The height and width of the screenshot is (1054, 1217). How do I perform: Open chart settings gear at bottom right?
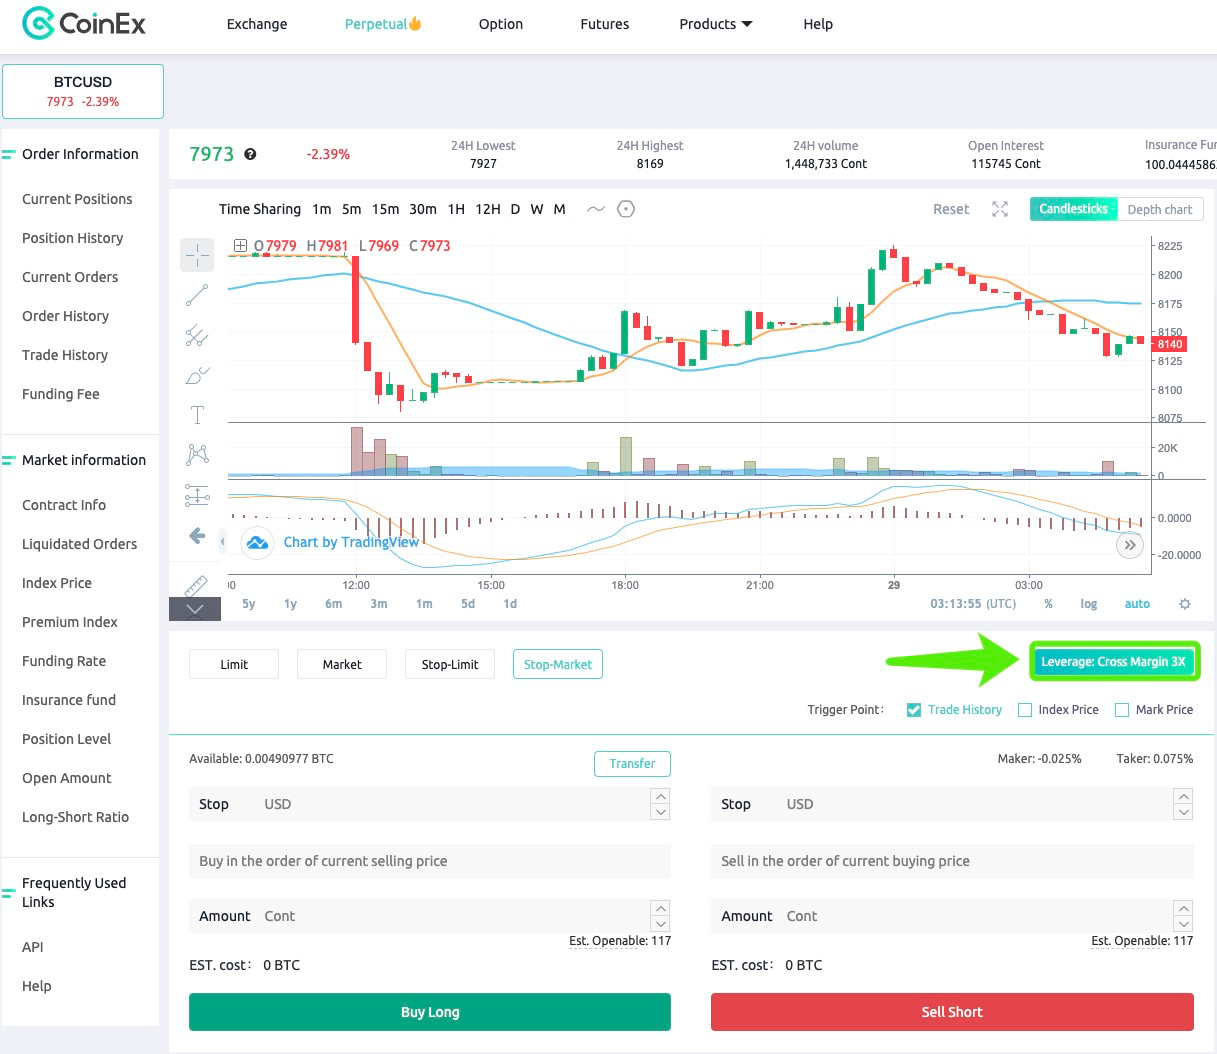click(x=1185, y=604)
